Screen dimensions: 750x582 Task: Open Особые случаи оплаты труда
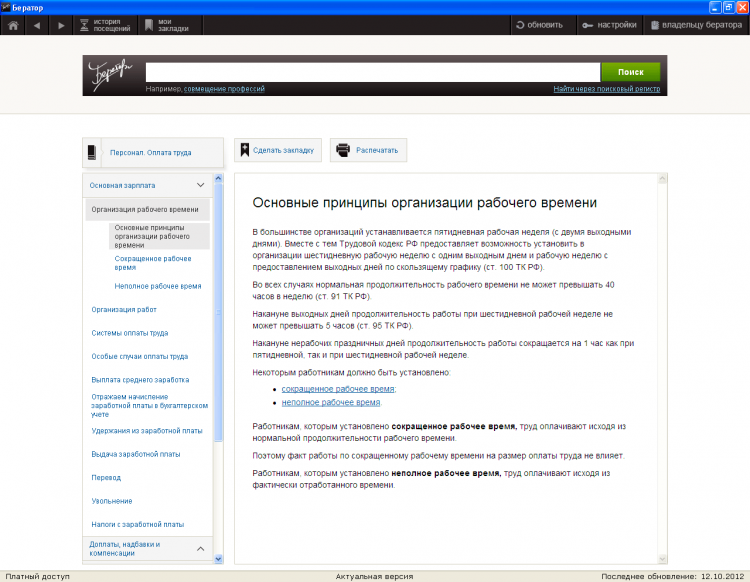click(140, 356)
